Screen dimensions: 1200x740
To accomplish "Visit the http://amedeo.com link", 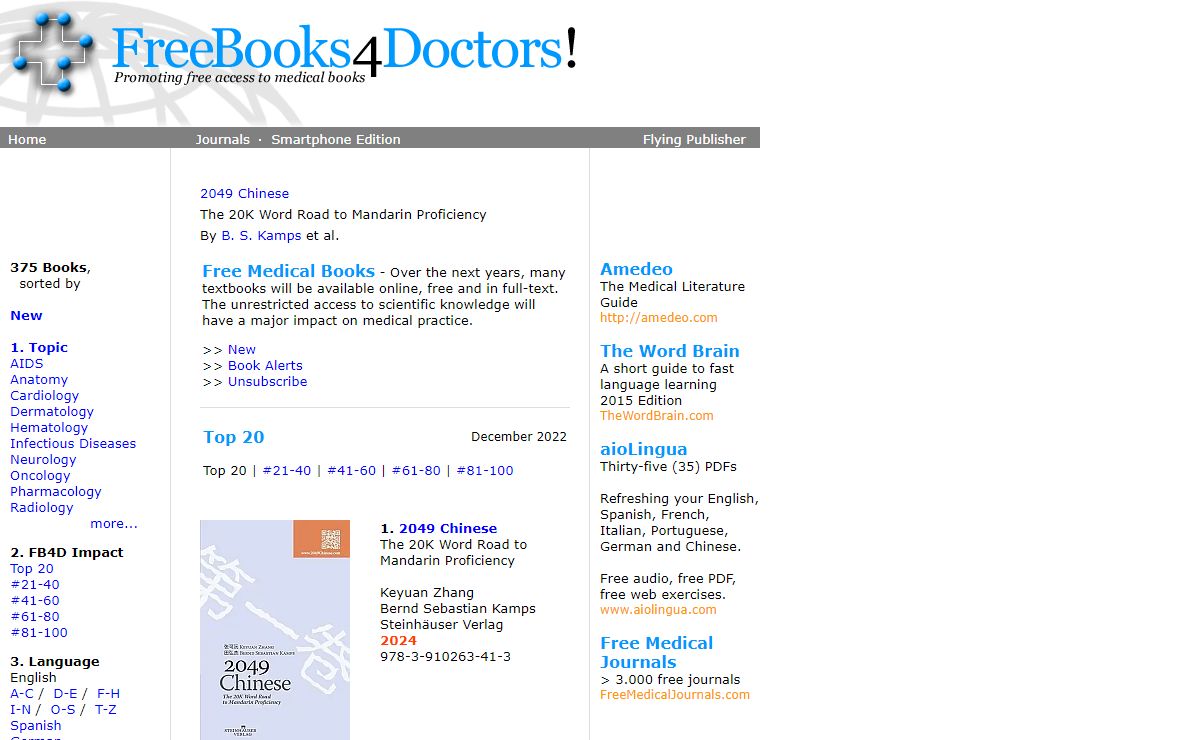I will point(659,318).
